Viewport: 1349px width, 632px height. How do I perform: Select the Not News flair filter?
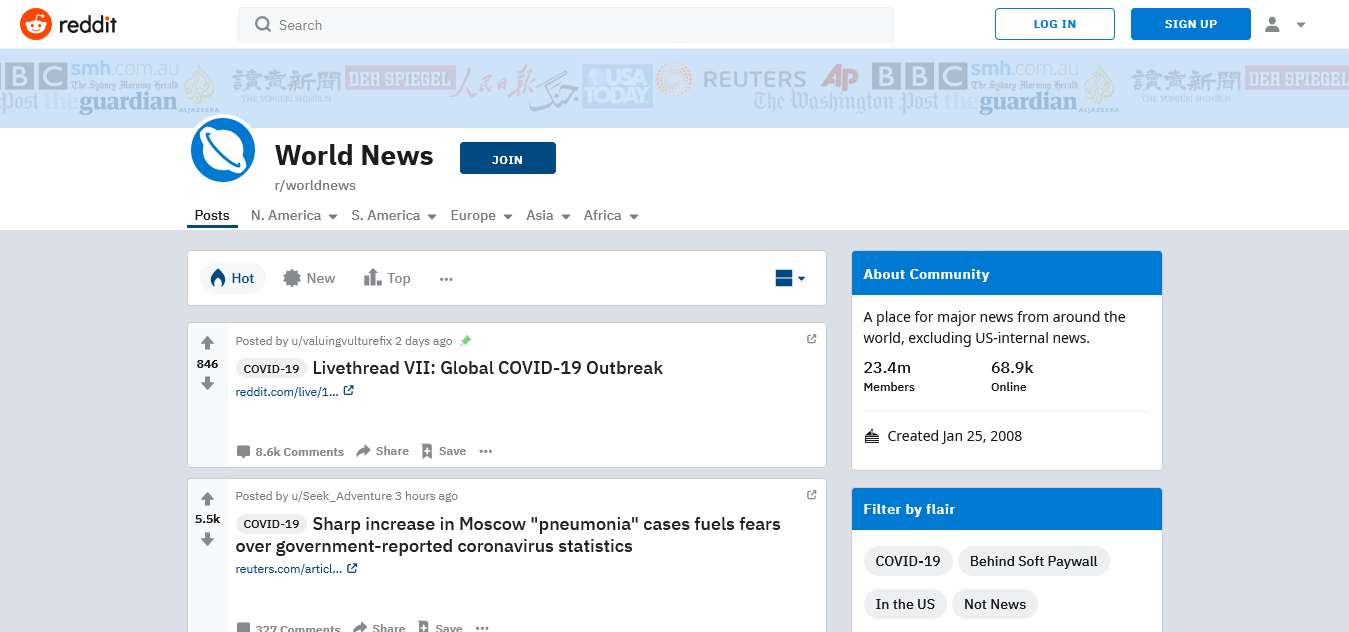click(994, 604)
